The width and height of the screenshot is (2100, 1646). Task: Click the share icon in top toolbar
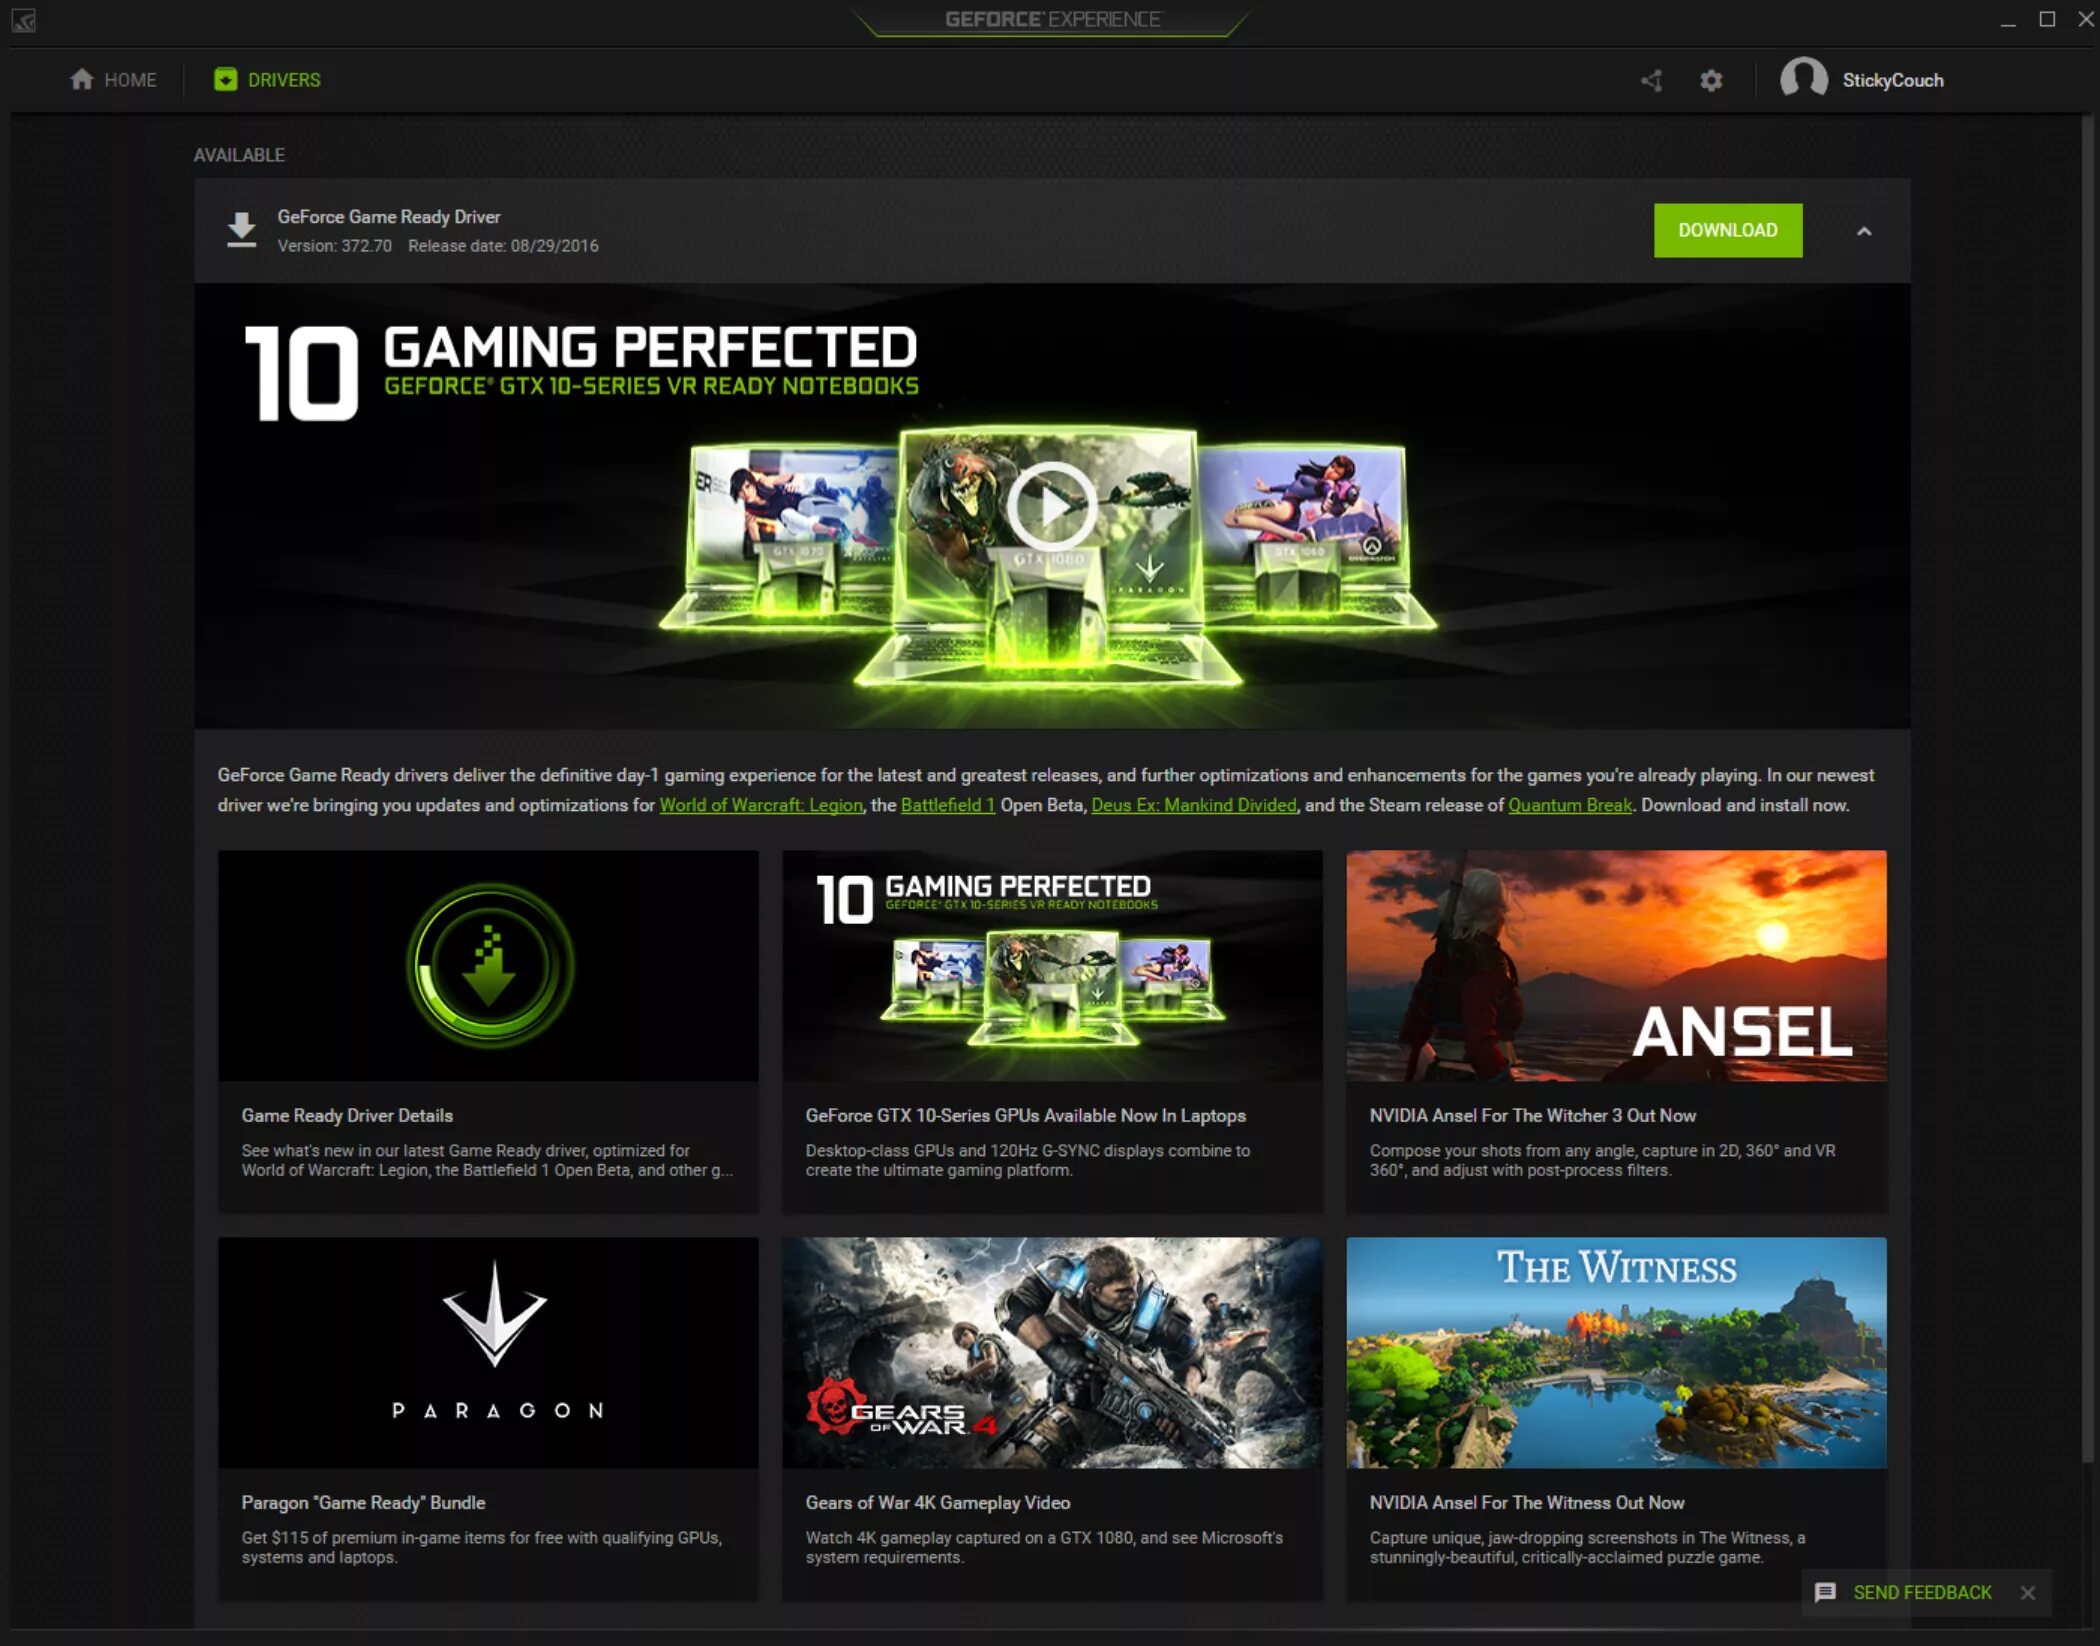coord(1653,80)
